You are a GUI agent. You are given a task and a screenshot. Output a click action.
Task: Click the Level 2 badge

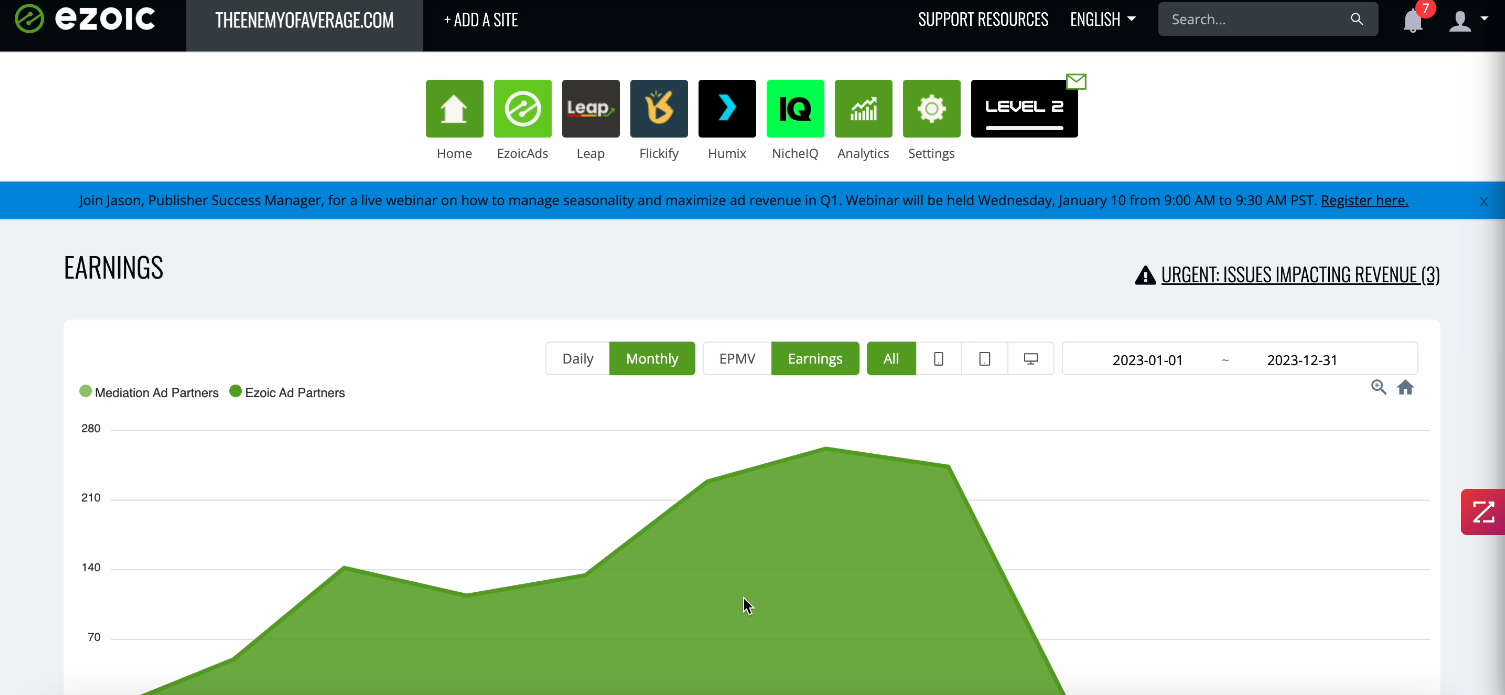click(1024, 109)
